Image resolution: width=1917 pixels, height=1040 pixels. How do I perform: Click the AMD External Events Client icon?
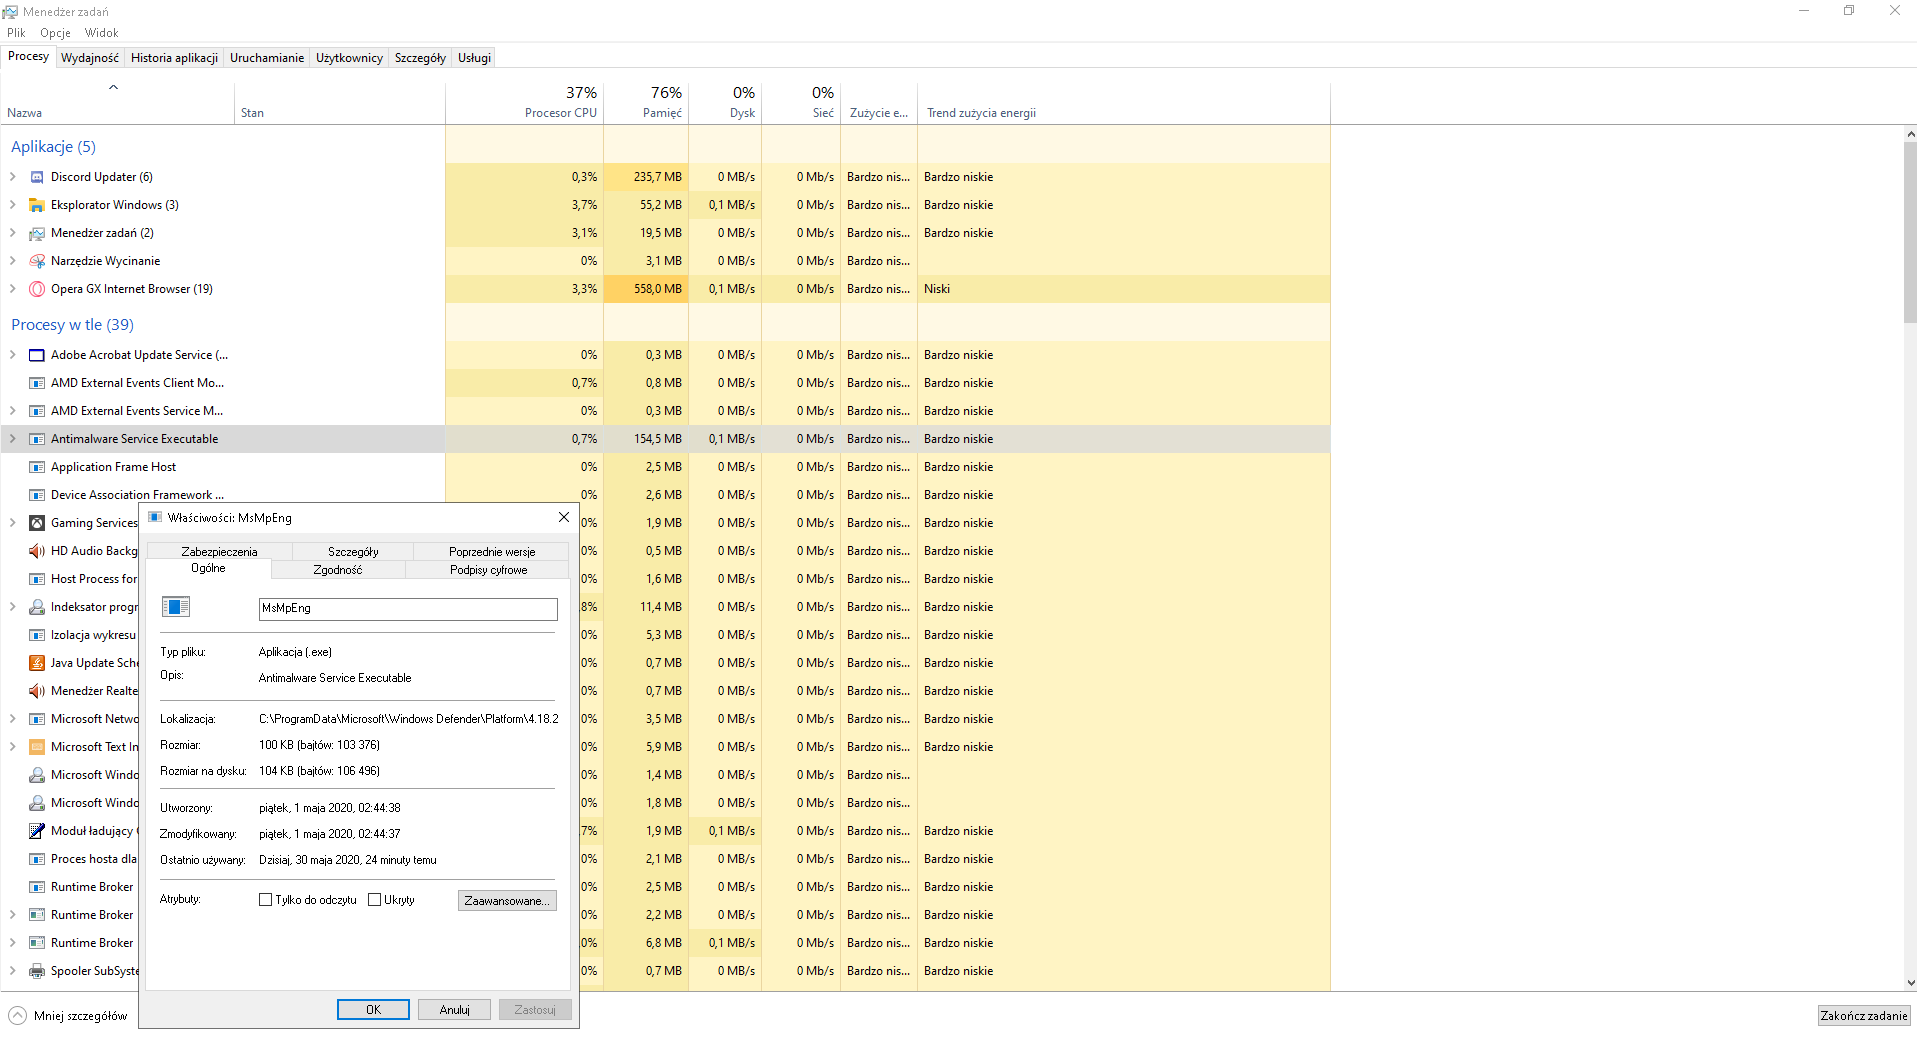point(37,383)
